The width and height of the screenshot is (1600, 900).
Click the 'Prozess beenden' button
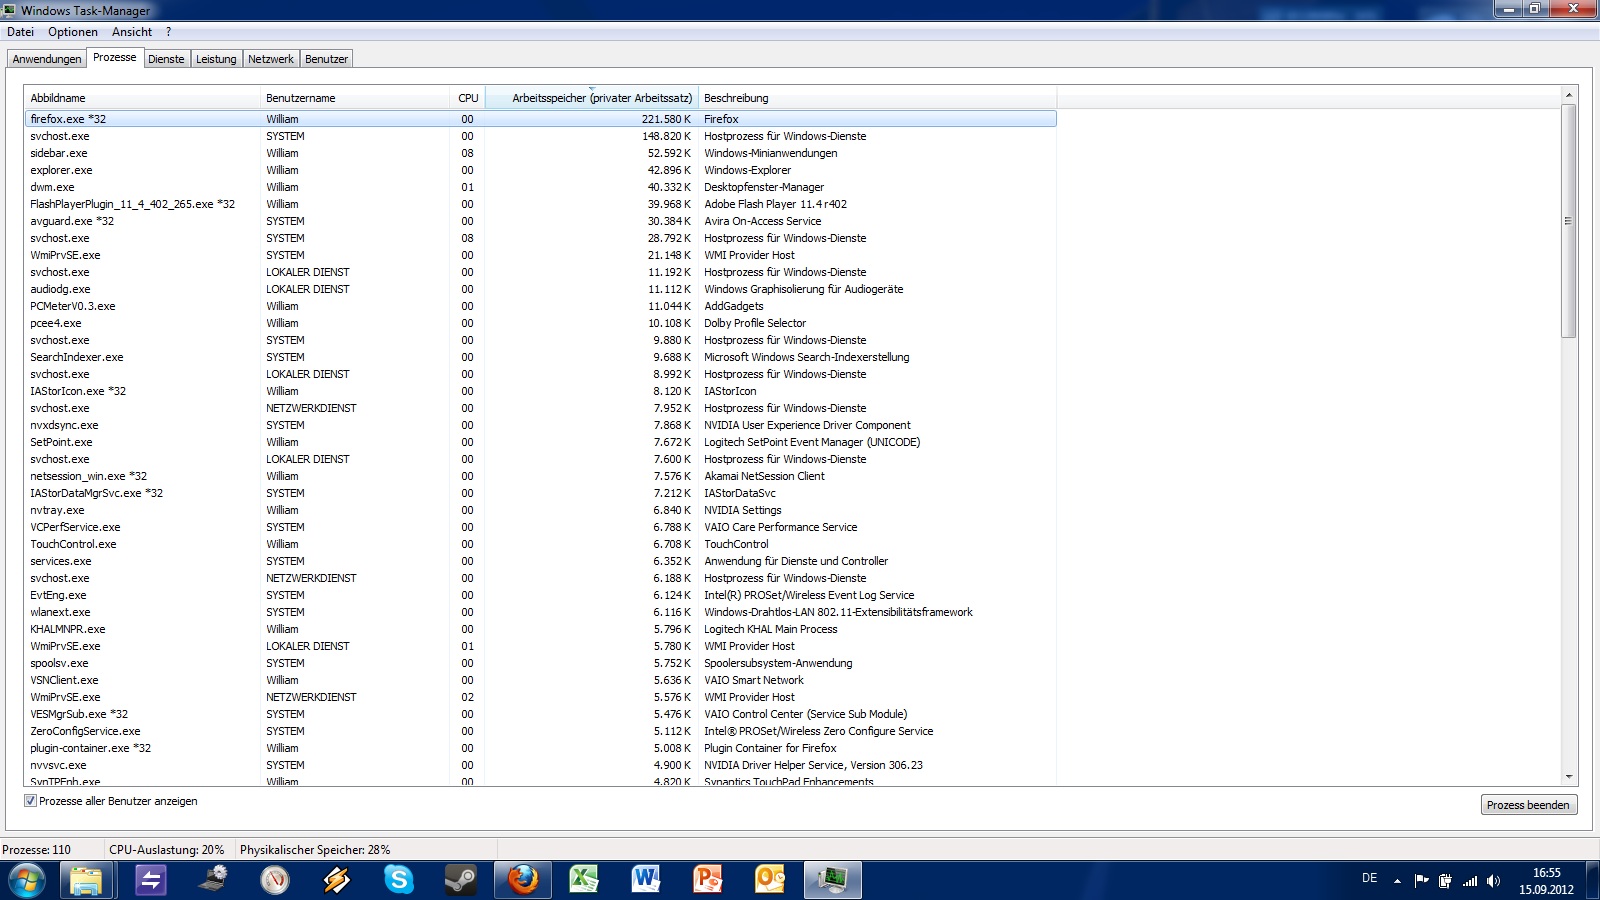[1528, 805]
